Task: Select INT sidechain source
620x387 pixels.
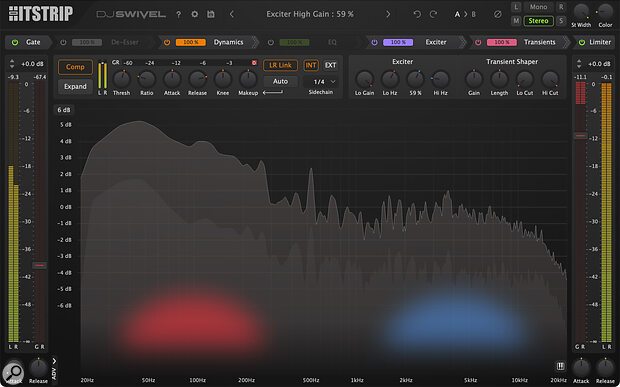Action: tap(311, 65)
